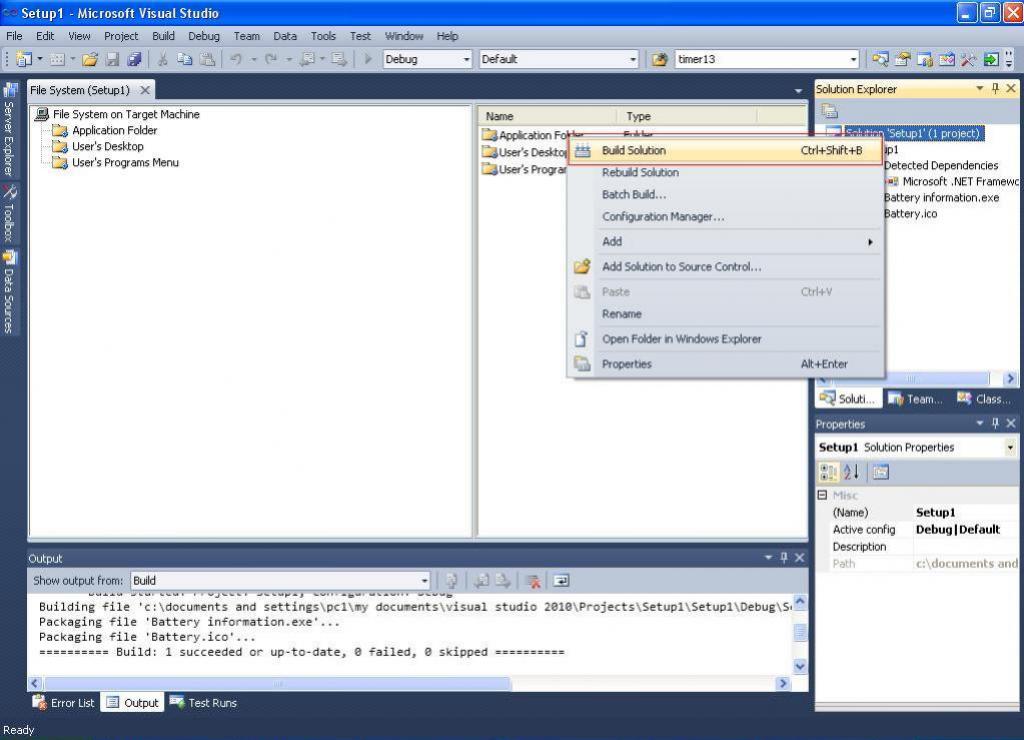Click the Open File folder icon
Screen dimensions: 1024x740
(90, 59)
